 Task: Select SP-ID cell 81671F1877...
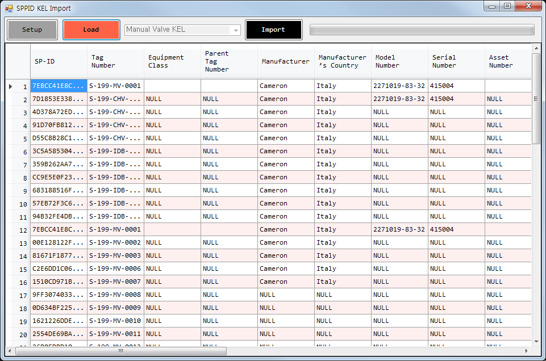click(x=59, y=256)
